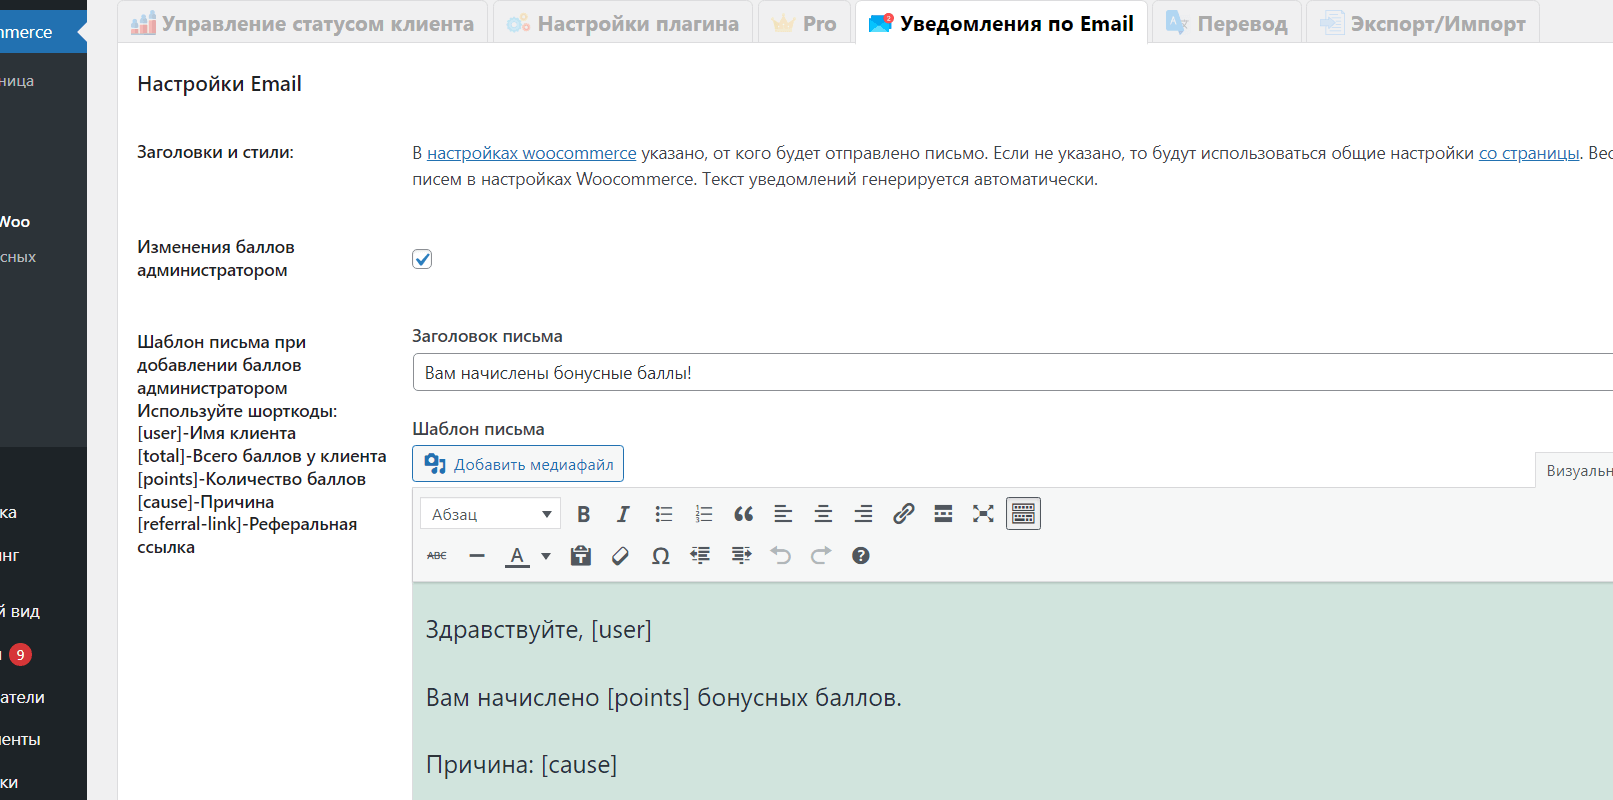Insert a numbered list
The width and height of the screenshot is (1613, 800).
703,514
